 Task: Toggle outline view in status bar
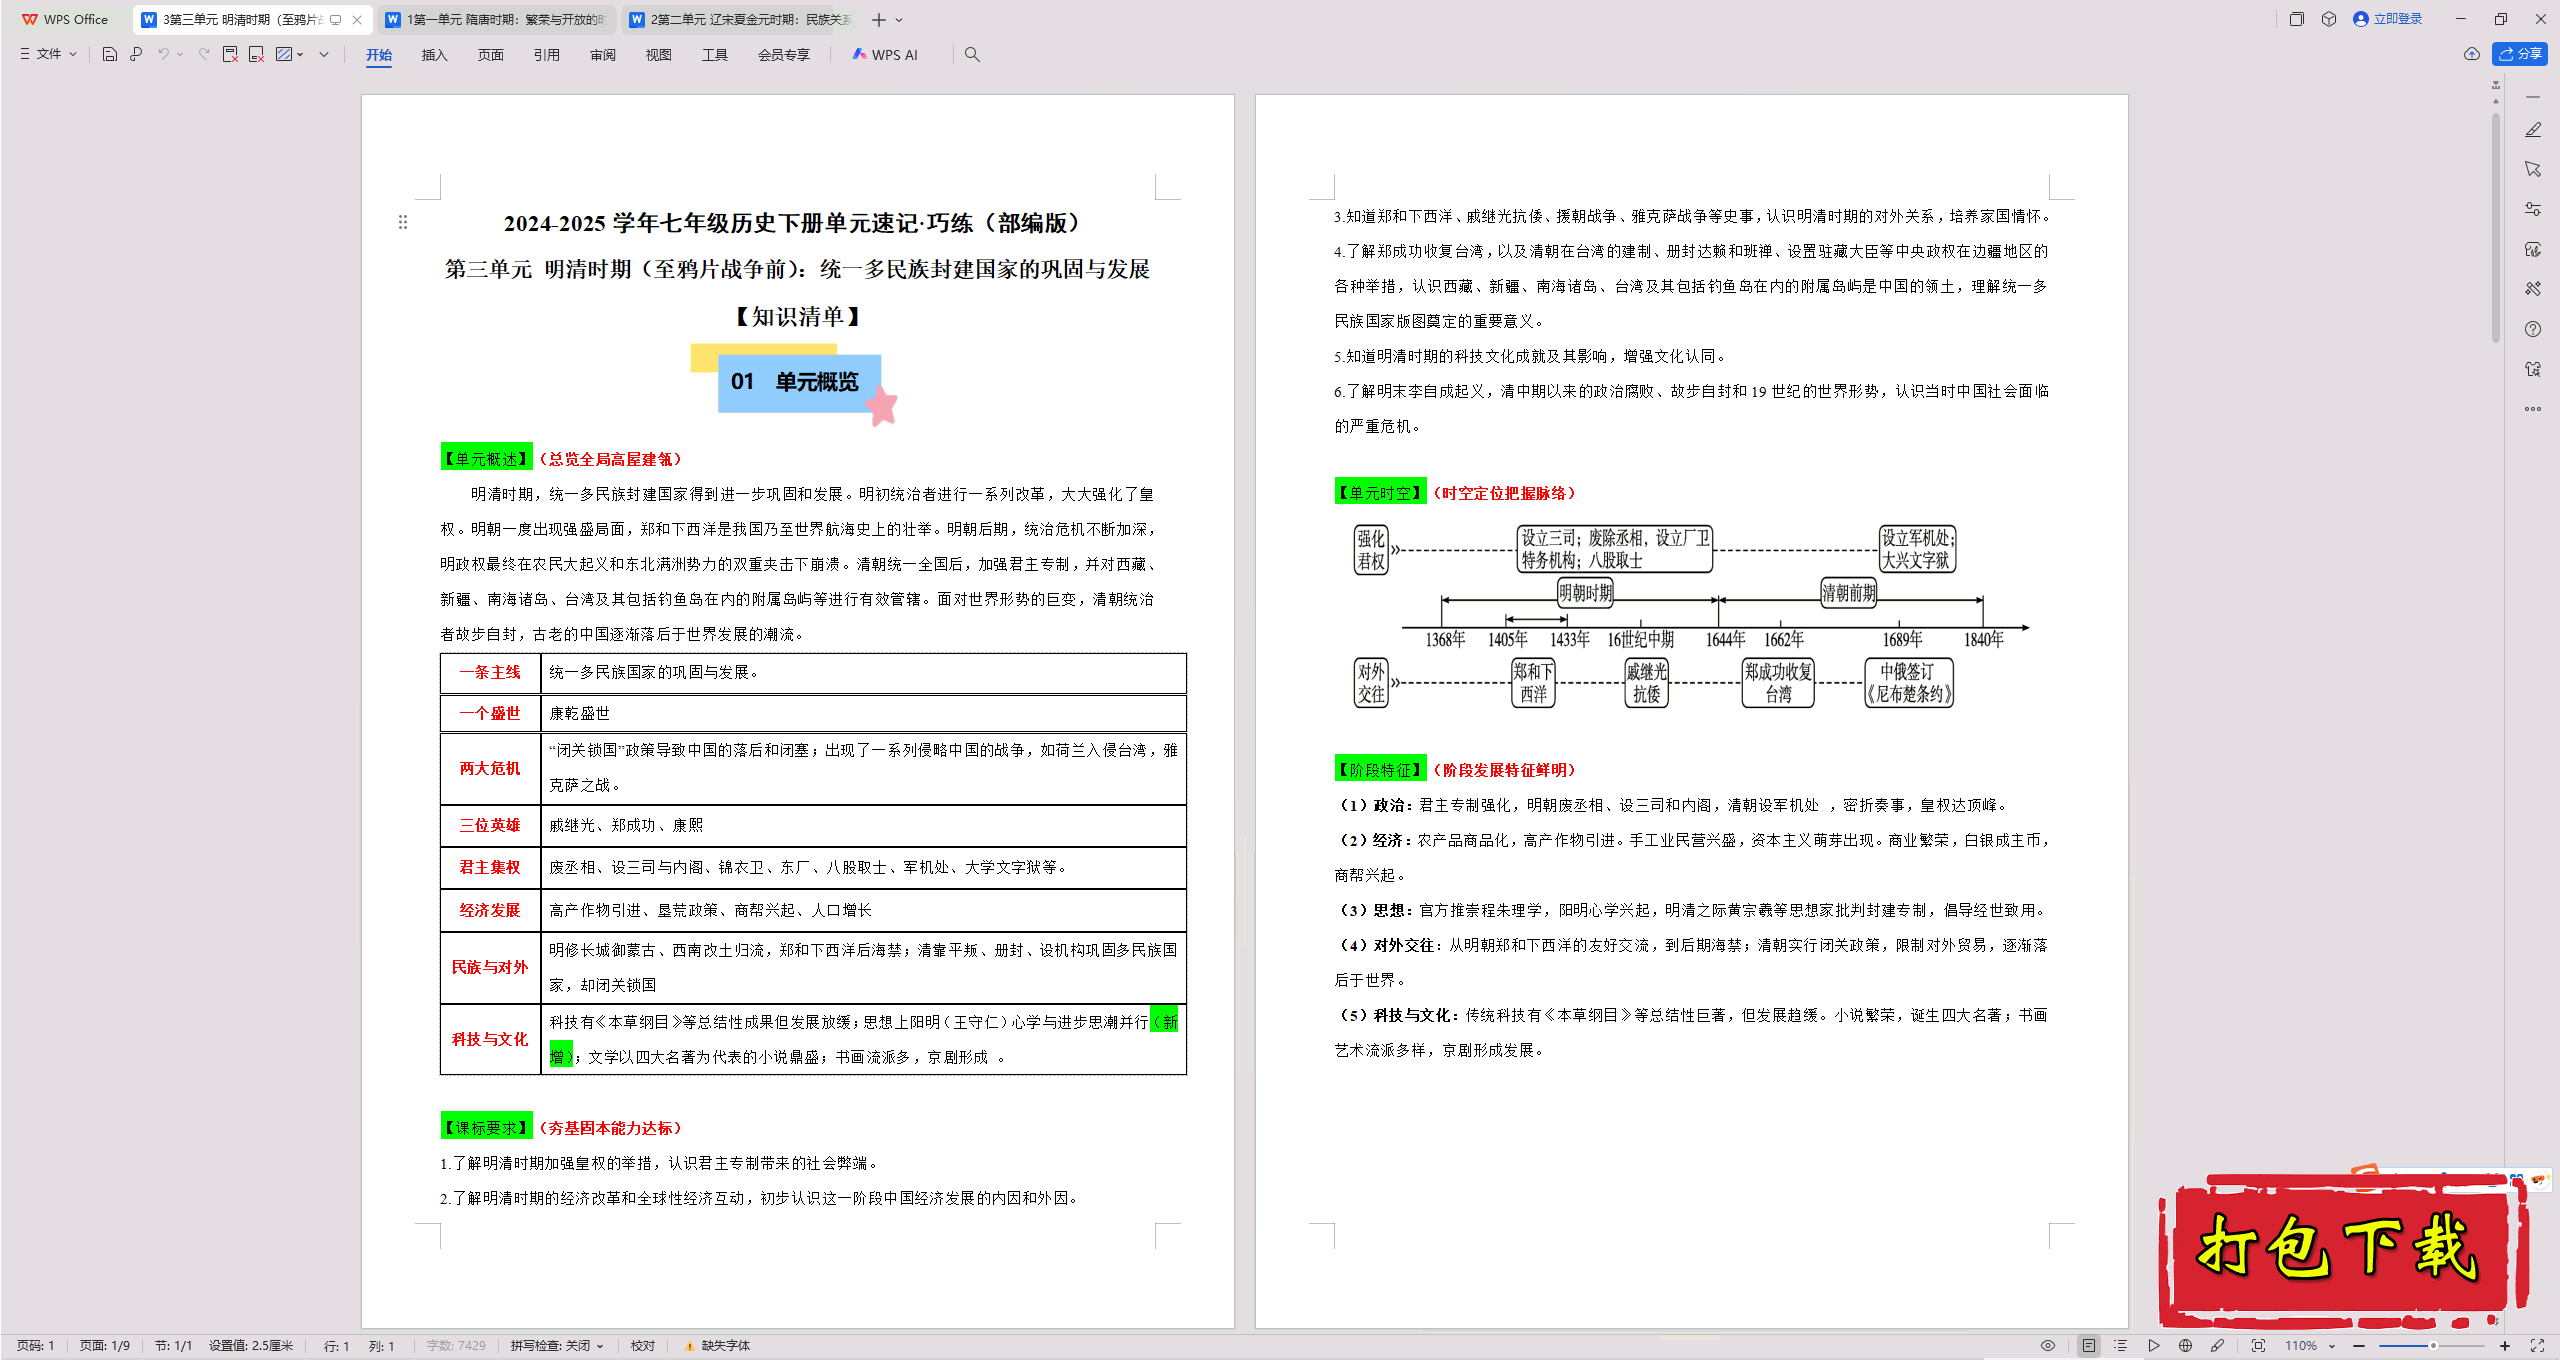point(2121,1346)
